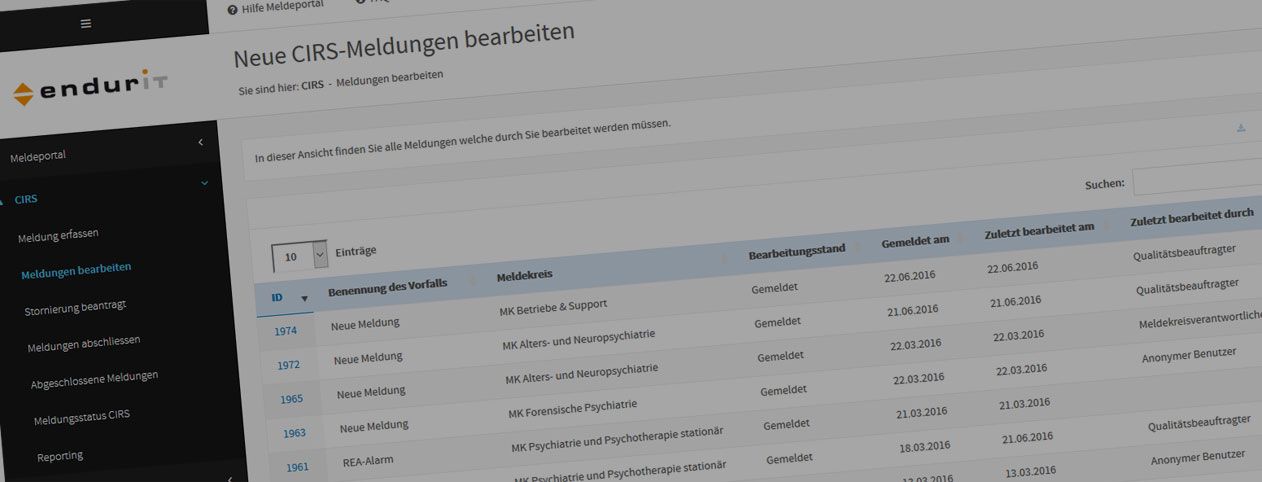The width and height of the screenshot is (1262, 482).
Task: Expand the Meldeportal sidebar section chevron
Action: pyautogui.click(x=200, y=143)
